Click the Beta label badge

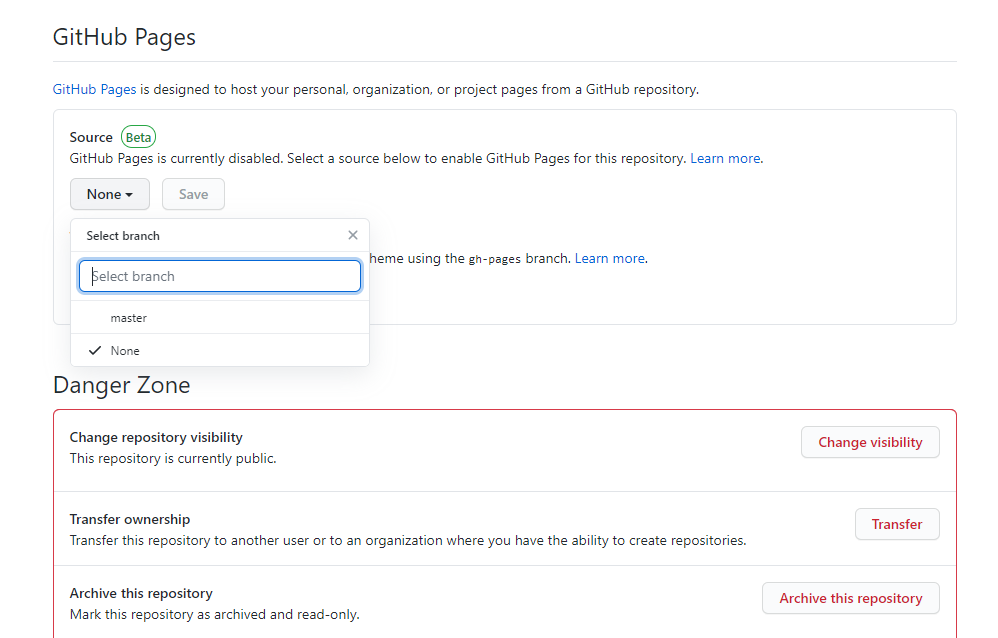(x=138, y=137)
